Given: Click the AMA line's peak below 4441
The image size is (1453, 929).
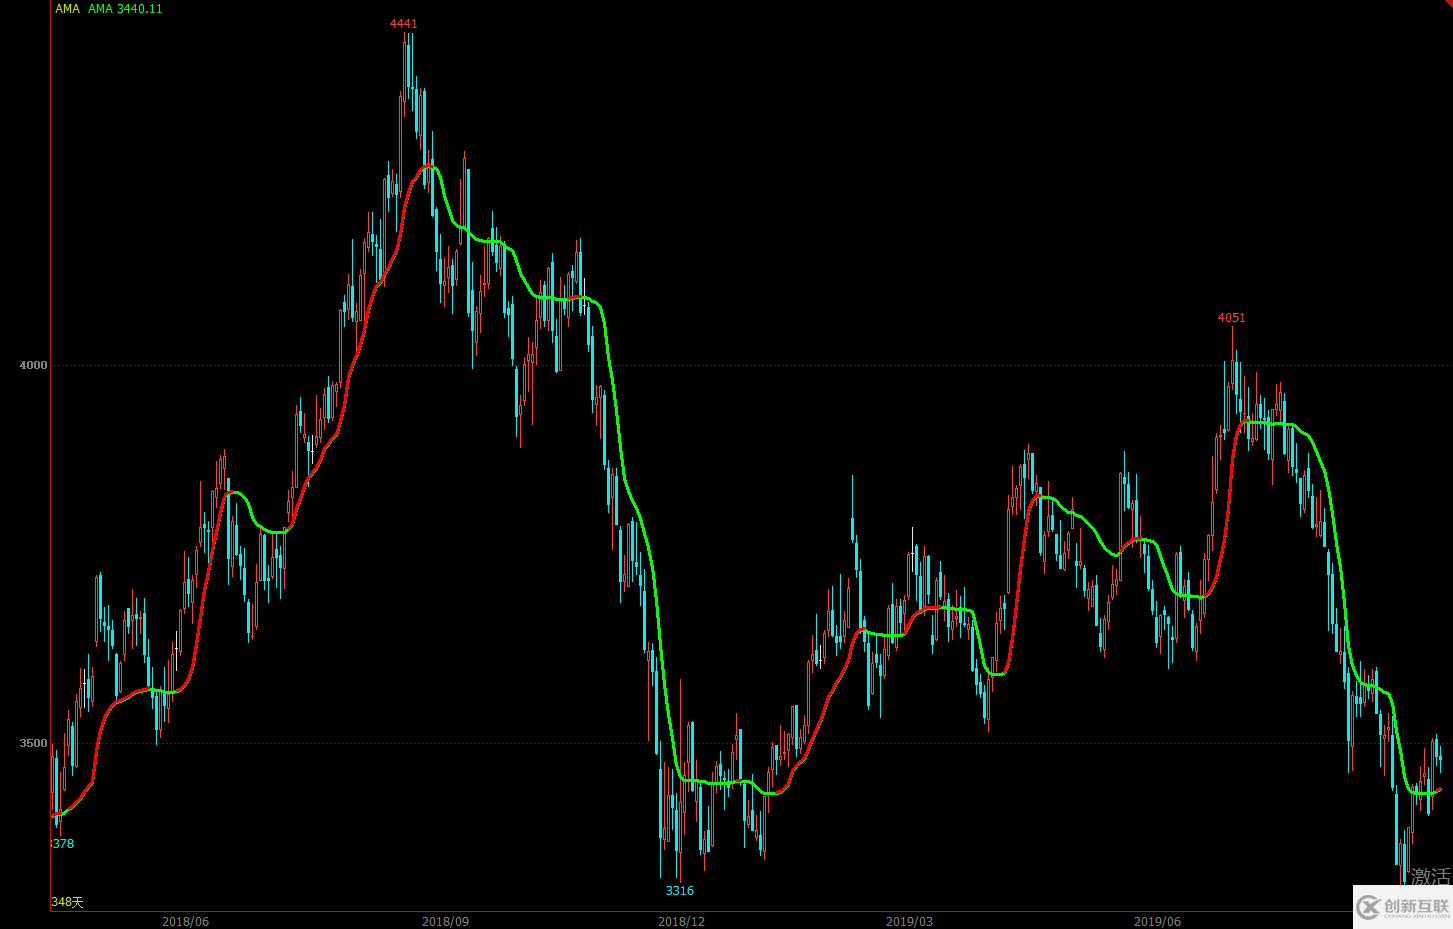Looking at the screenshot, I should coord(429,166).
